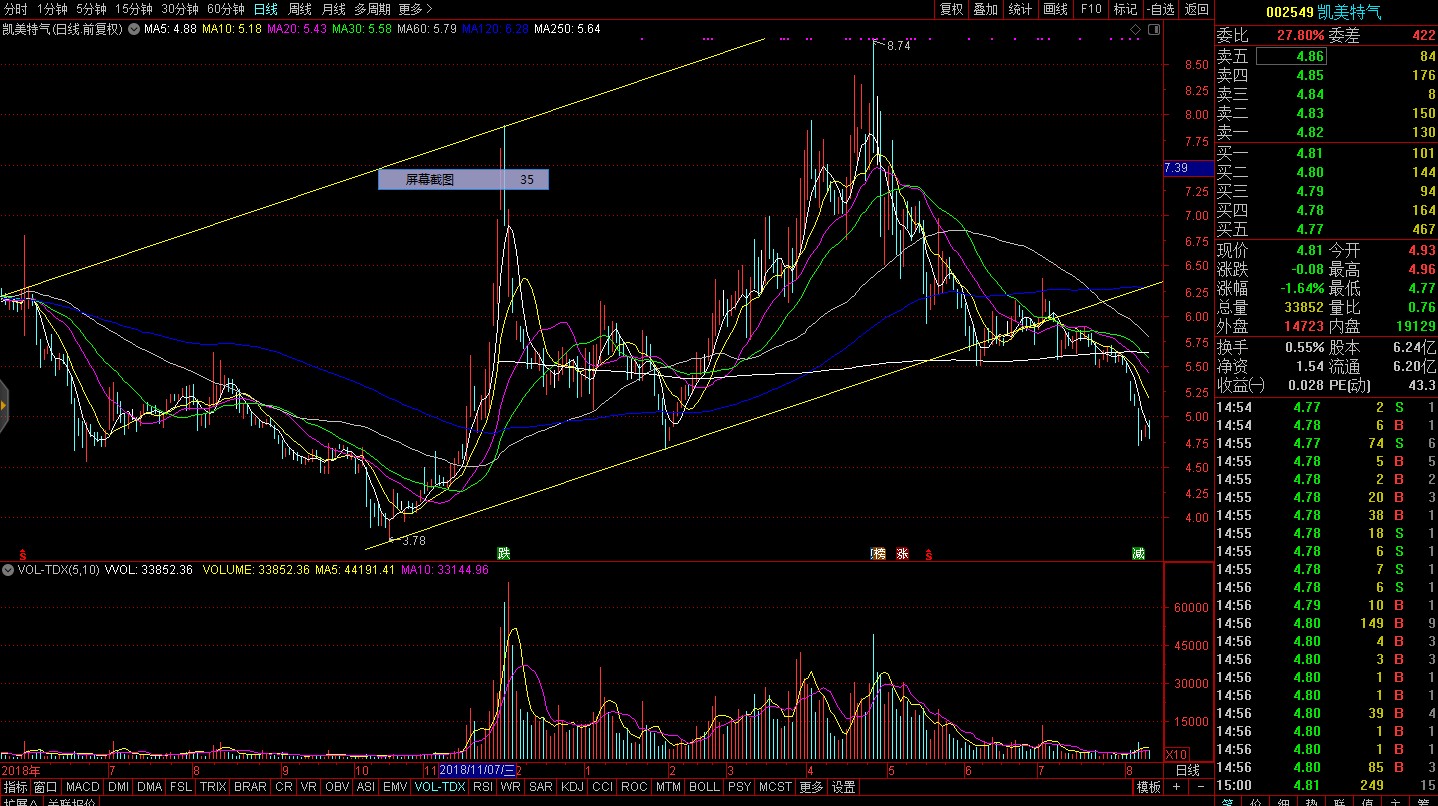This screenshot has height=806, width=1438.
Task: Click the 15:00 trade row at 4.81
Action: point(1326,786)
